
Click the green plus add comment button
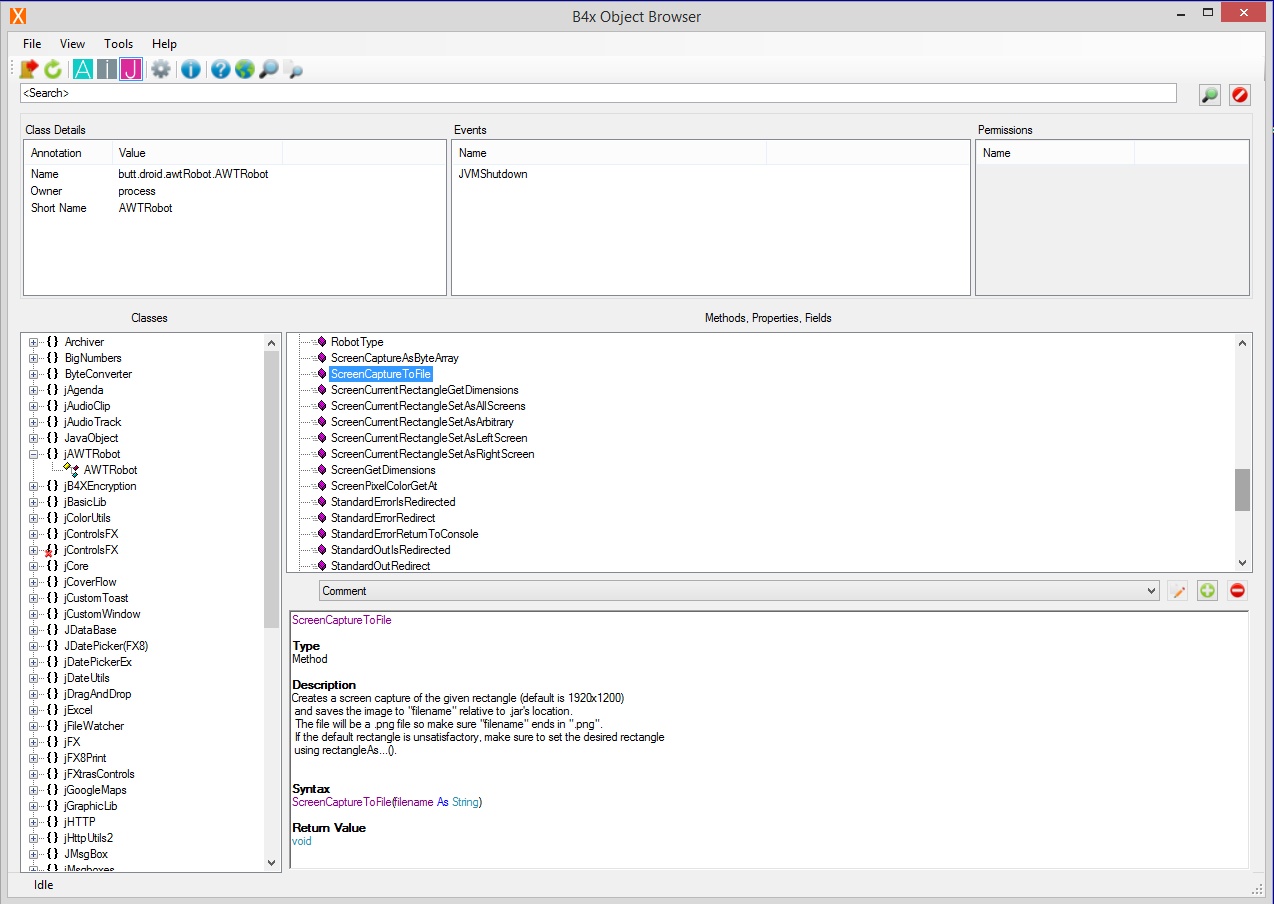[x=1207, y=591]
